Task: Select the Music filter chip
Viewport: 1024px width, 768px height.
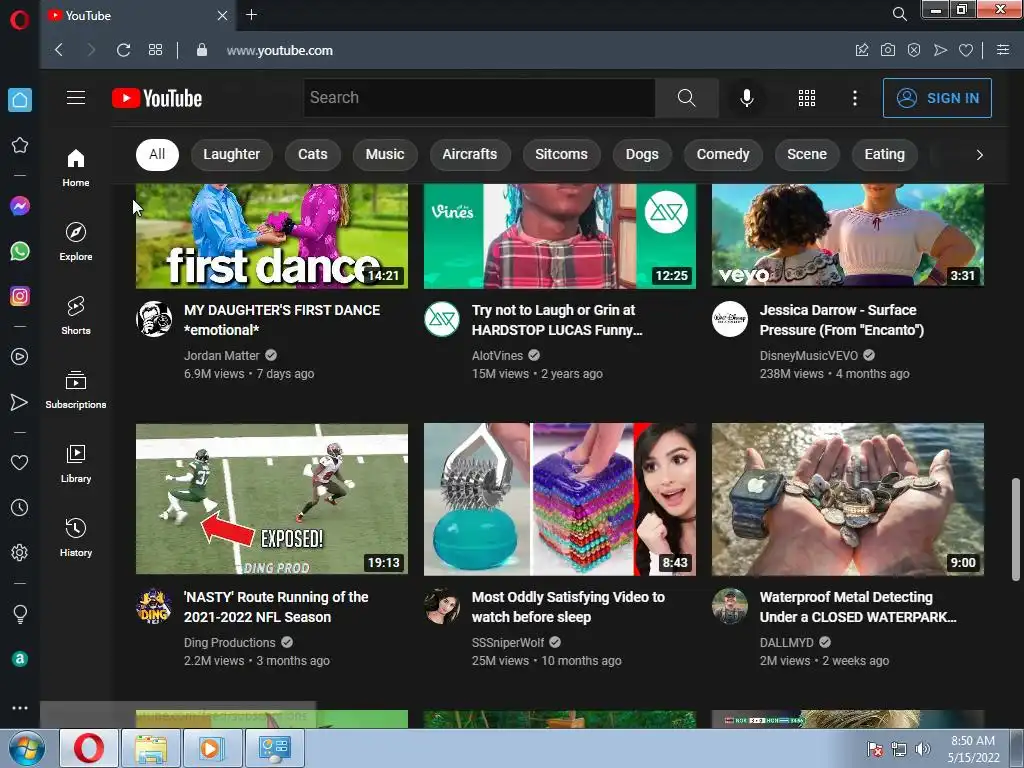Action: click(x=385, y=155)
